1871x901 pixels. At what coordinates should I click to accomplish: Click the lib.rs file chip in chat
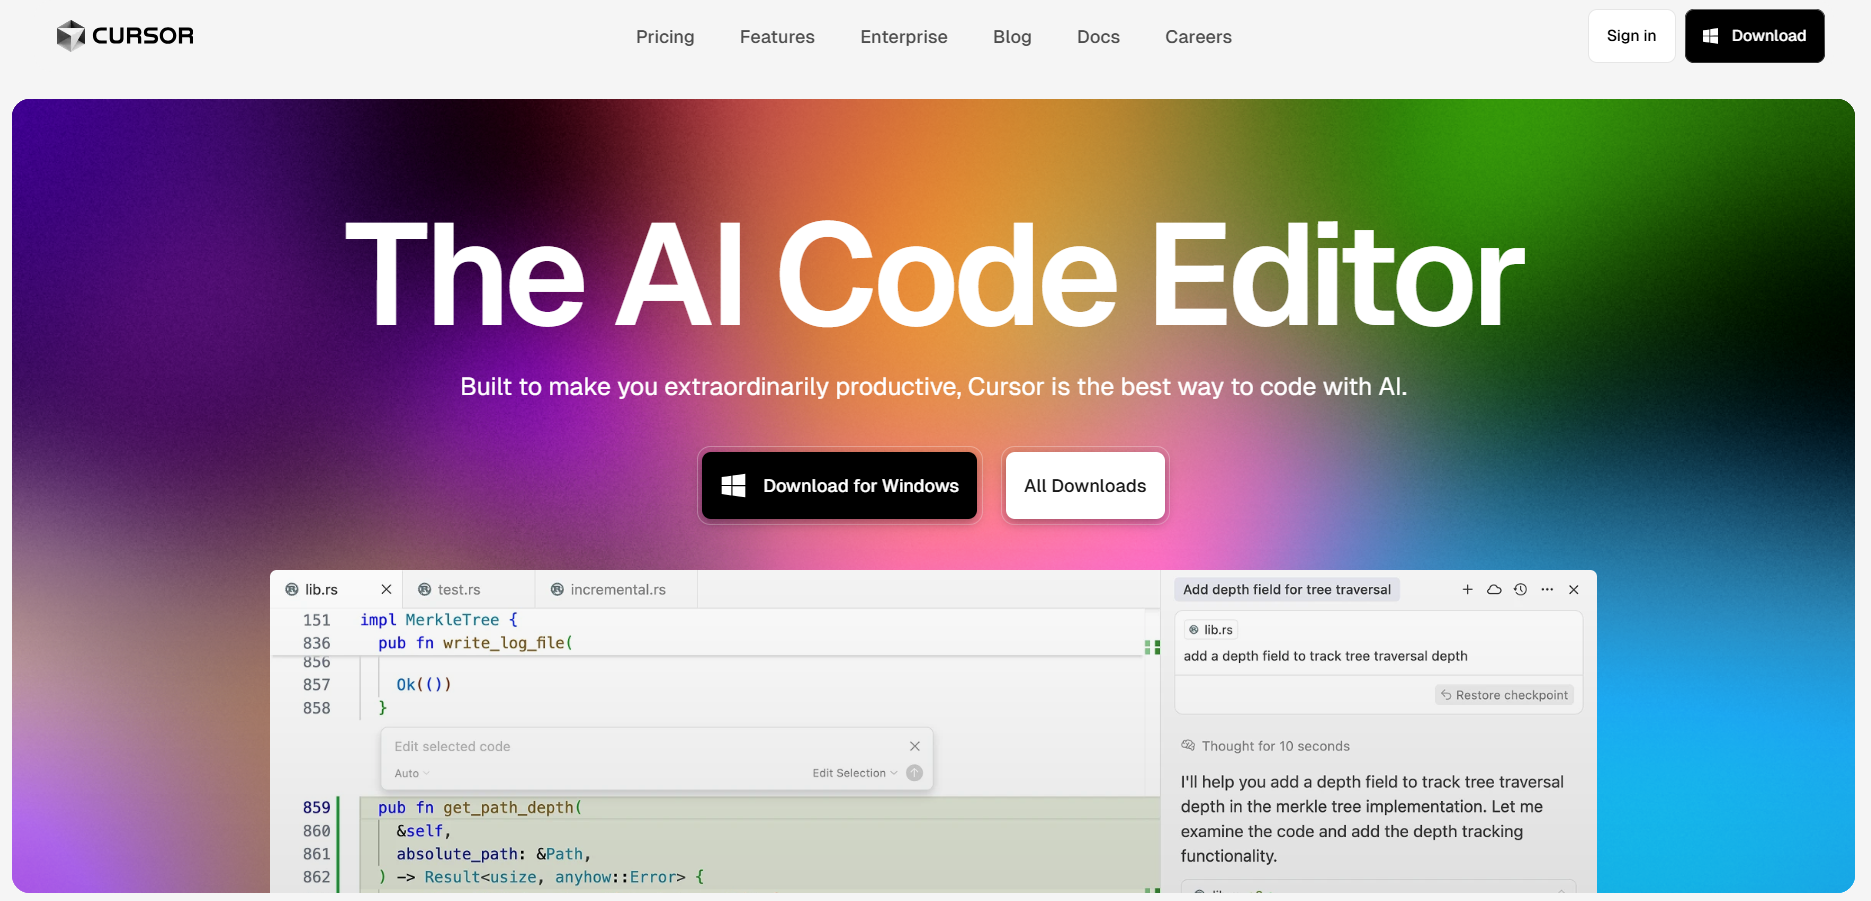(1211, 630)
